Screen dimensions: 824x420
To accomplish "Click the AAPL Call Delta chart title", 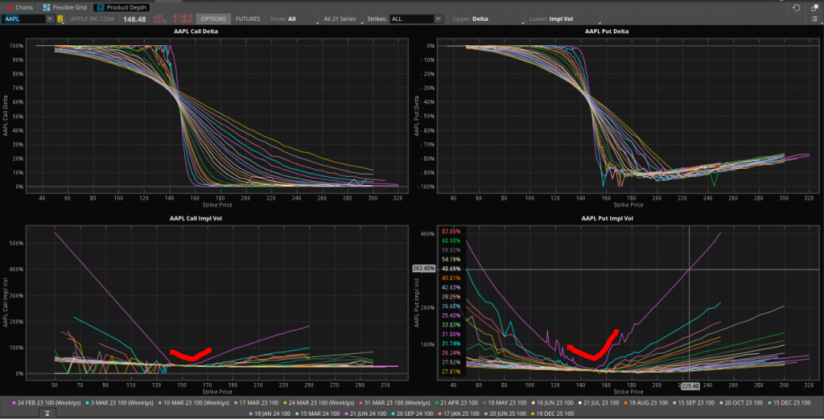I will point(195,31).
